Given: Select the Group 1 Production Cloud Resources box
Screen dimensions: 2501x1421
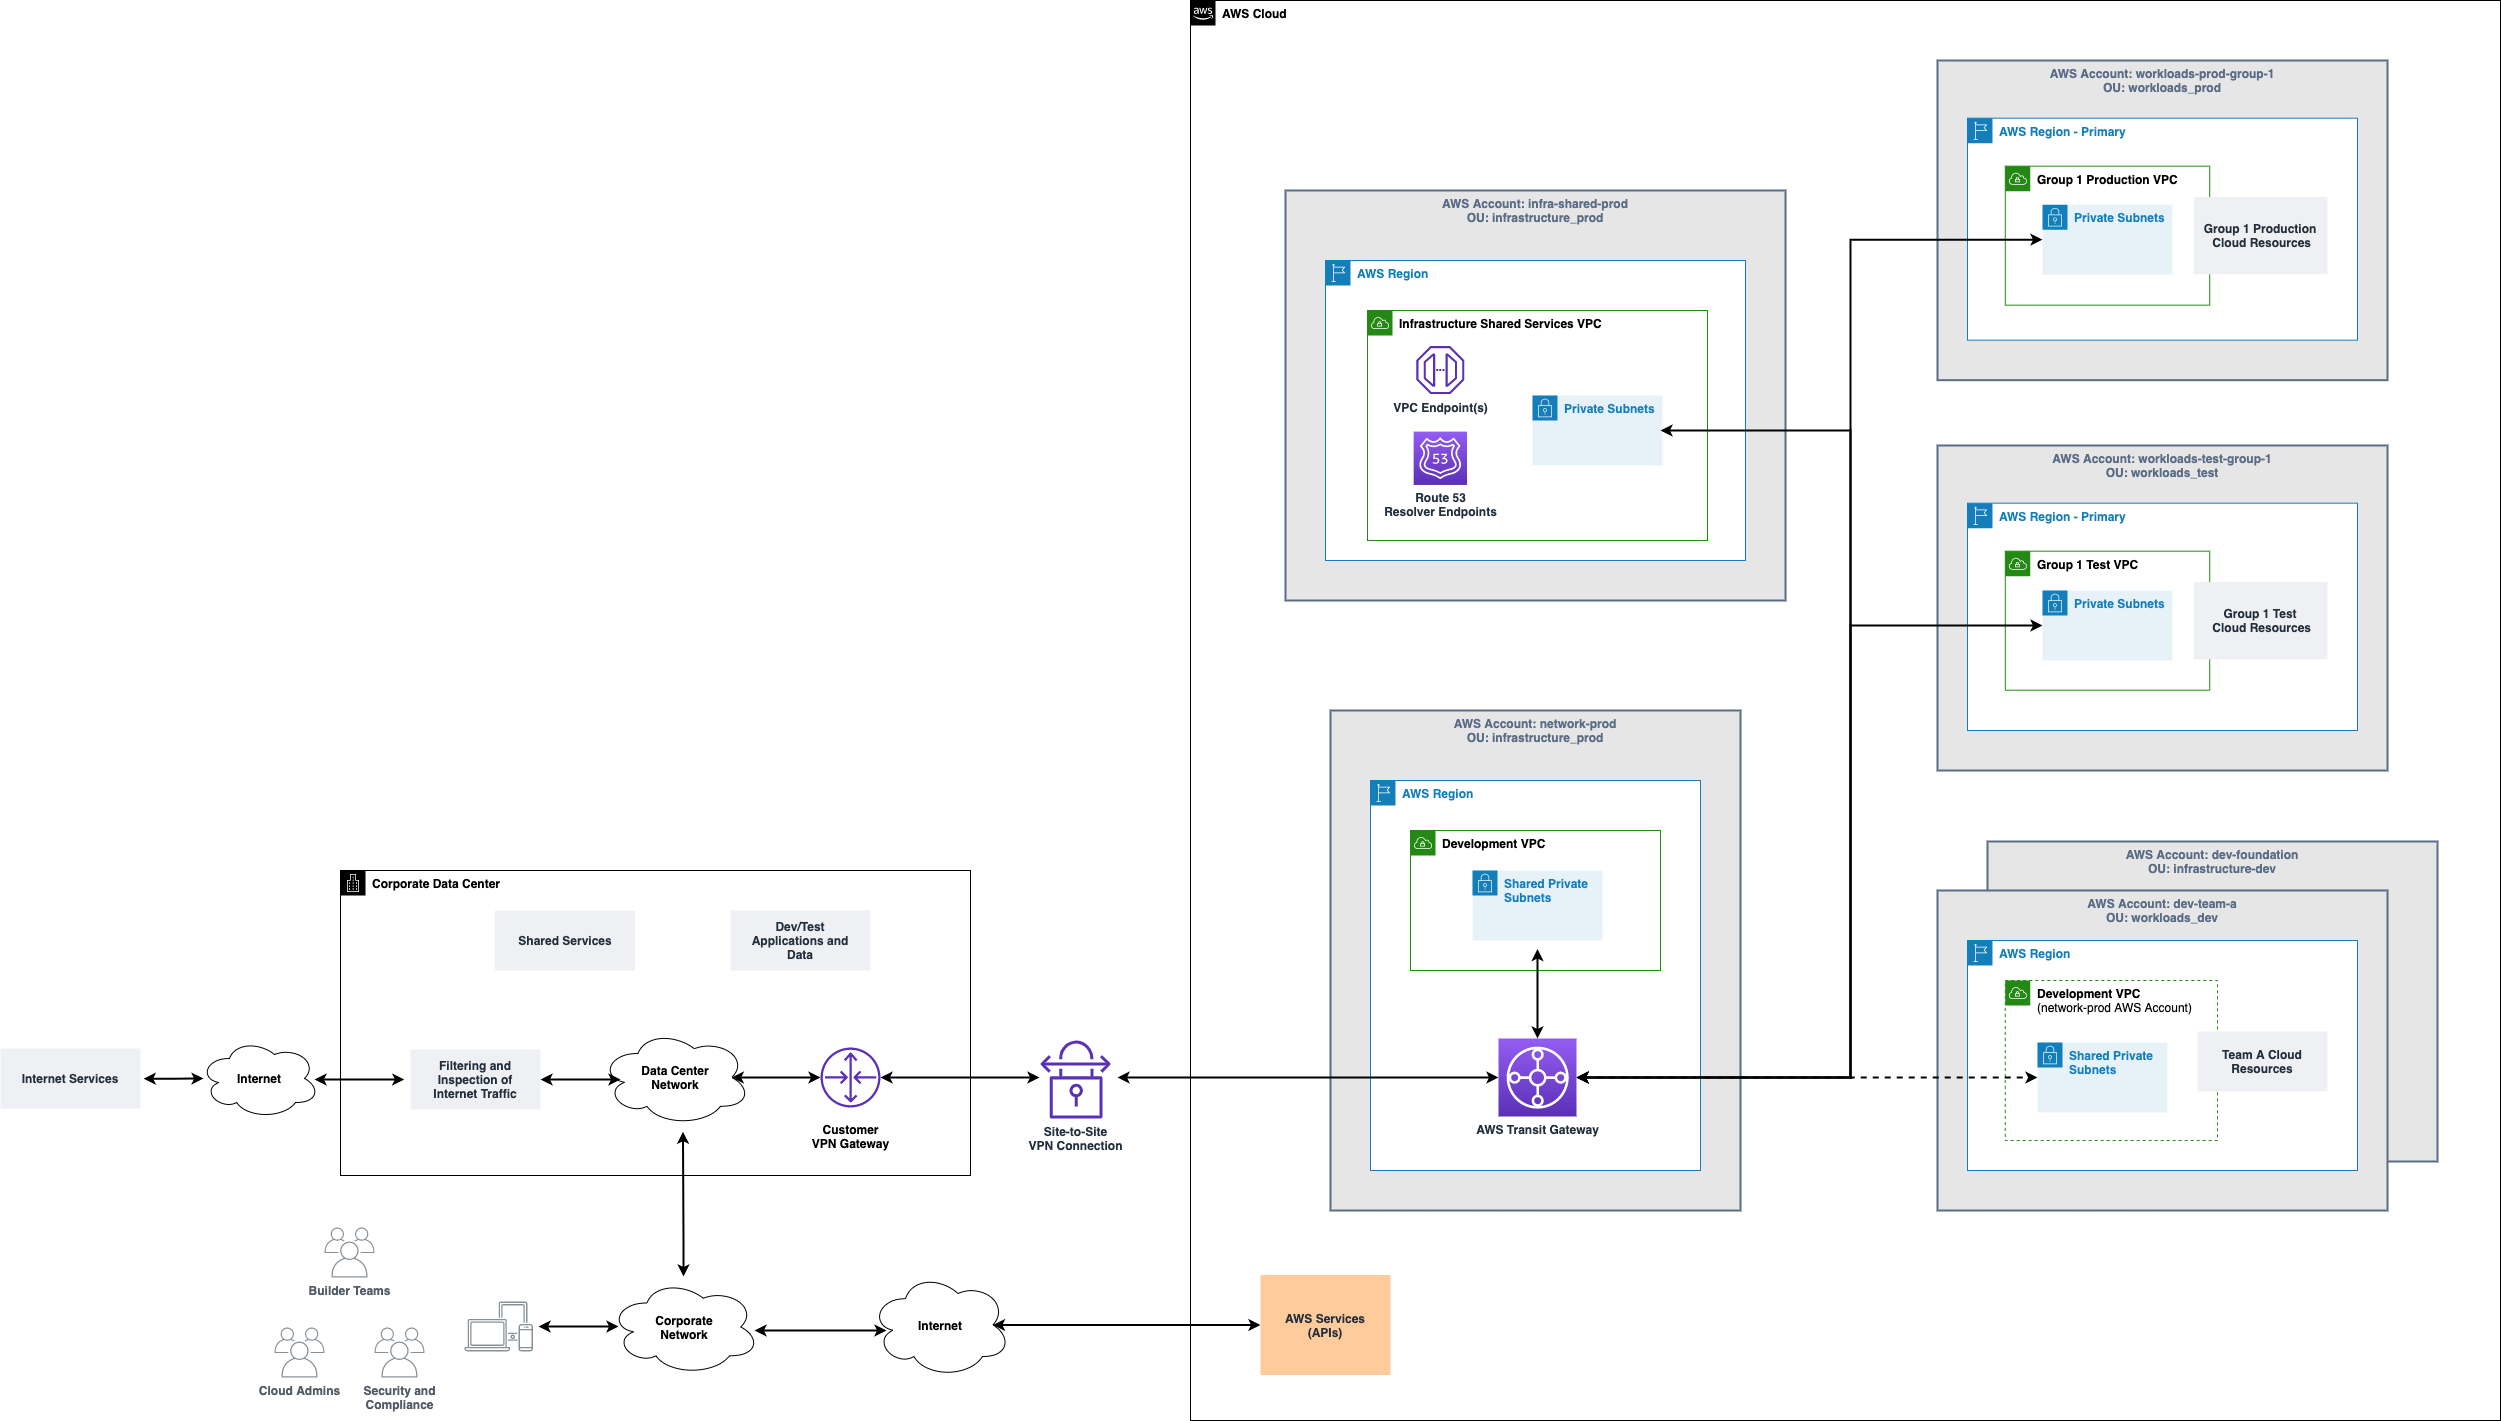Looking at the screenshot, I should click(x=2260, y=236).
